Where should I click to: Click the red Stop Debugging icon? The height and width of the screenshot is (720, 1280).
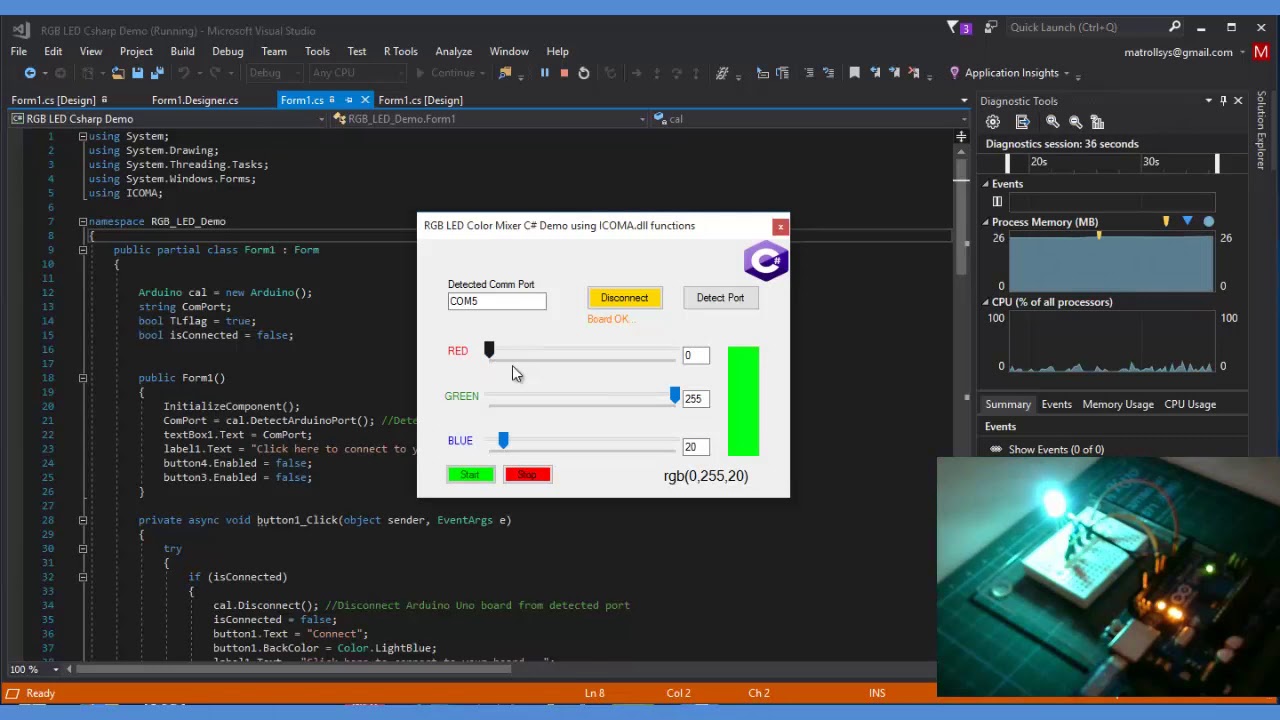[x=564, y=73]
